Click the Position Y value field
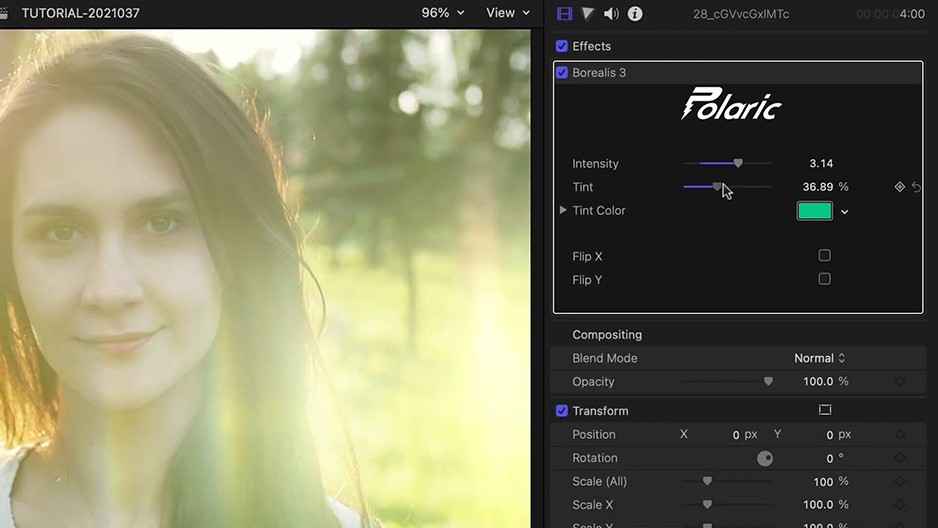The height and width of the screenshot is (528, 938). tap(829, 435)
